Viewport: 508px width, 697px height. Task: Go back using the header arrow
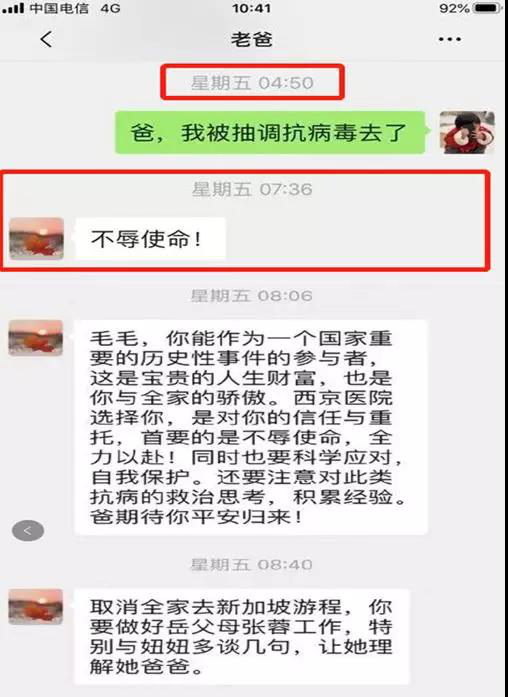tap(46, 39)
